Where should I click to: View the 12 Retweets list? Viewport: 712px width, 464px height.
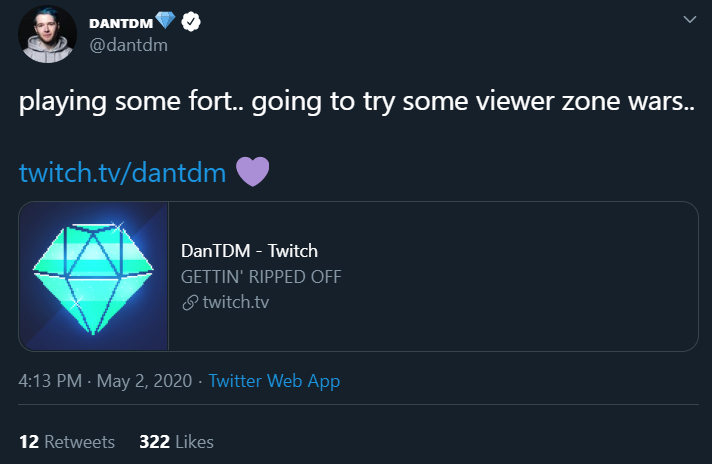click(x=67, y=441)
